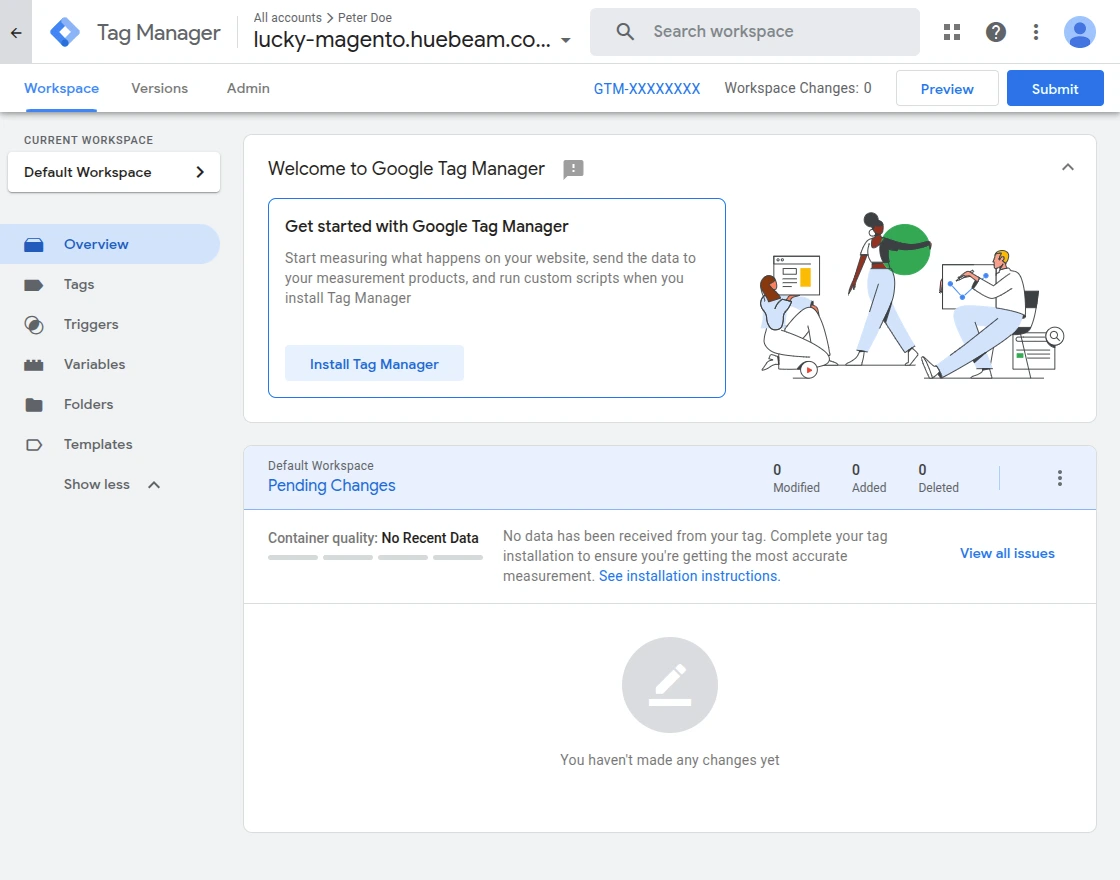Expand Default Workspace selector chevron
The width and height of the screenshot is (1120, 880).
200,172
